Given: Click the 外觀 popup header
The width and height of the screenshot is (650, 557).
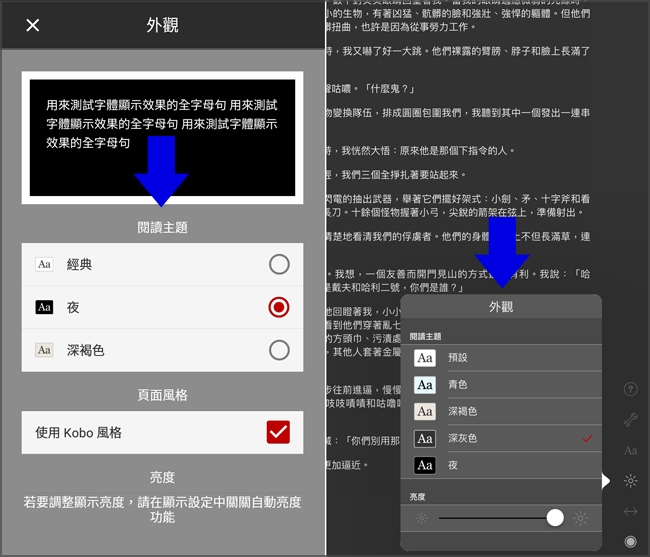Looking at the screenshot, I should tap(501, 307).
